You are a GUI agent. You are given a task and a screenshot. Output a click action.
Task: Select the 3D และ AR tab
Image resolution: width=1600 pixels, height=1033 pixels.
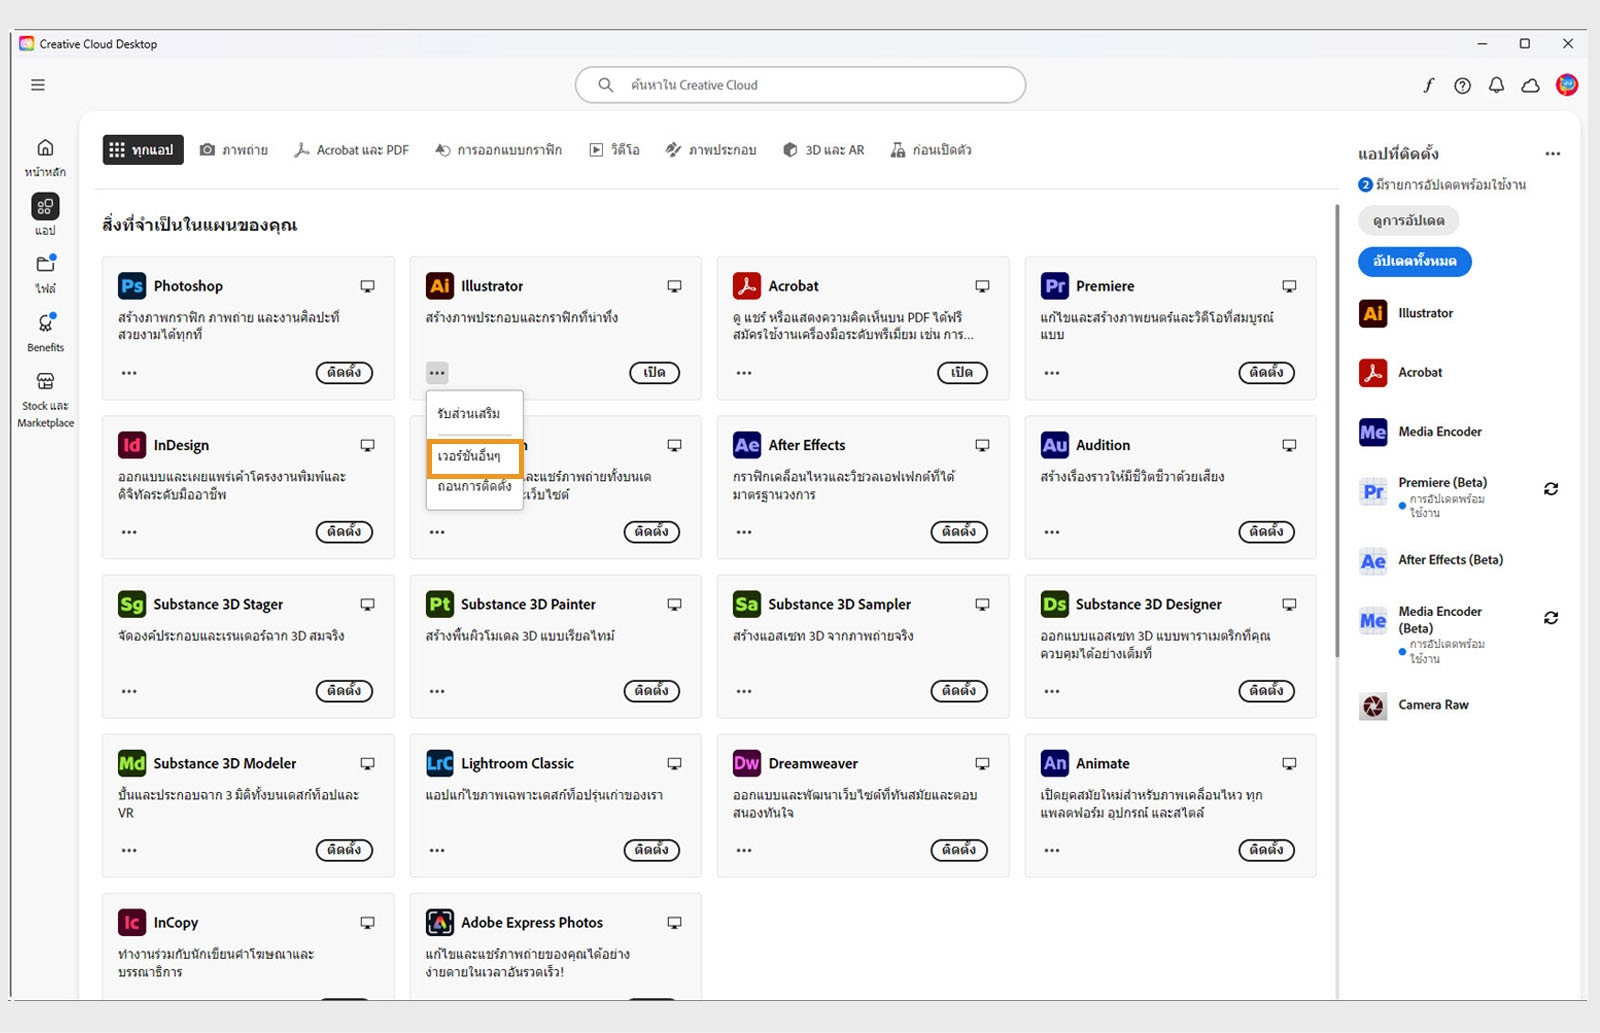coord(823,150)
